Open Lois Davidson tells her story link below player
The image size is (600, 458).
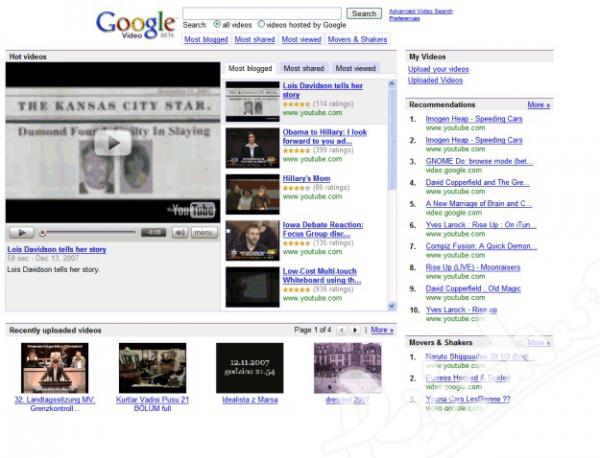(57, 249)
